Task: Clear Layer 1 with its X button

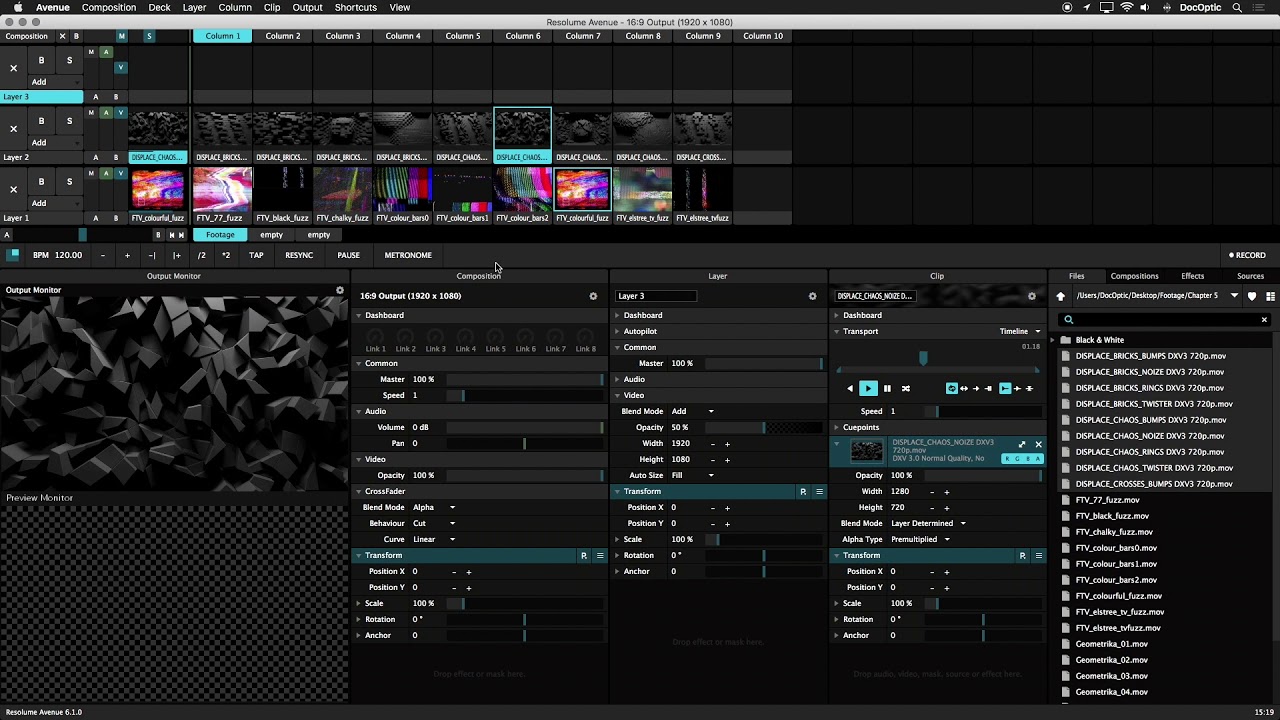Action: pos(13,189)
